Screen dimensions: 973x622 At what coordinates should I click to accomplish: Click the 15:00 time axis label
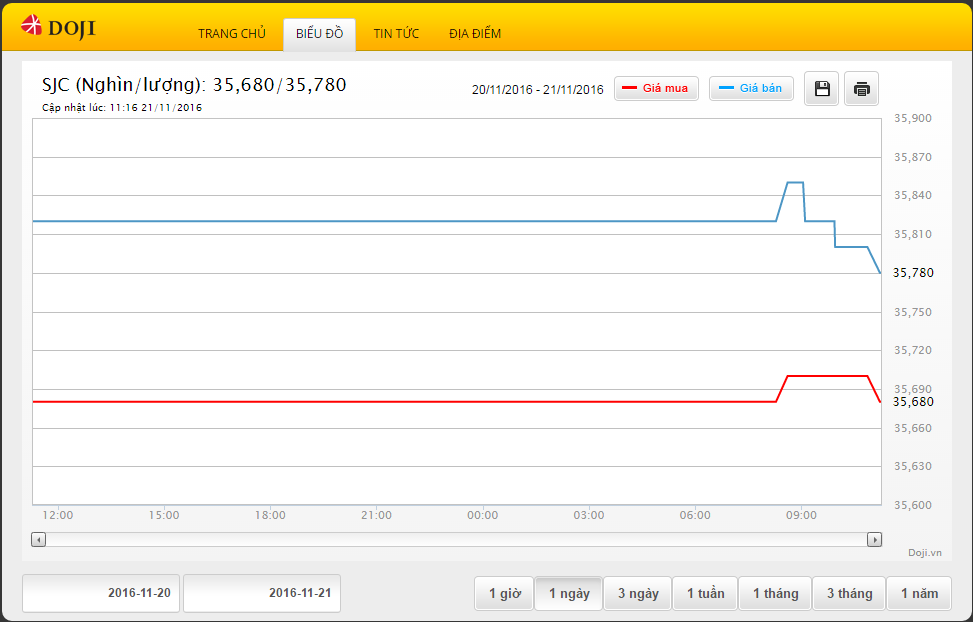[x=164, y=515]
